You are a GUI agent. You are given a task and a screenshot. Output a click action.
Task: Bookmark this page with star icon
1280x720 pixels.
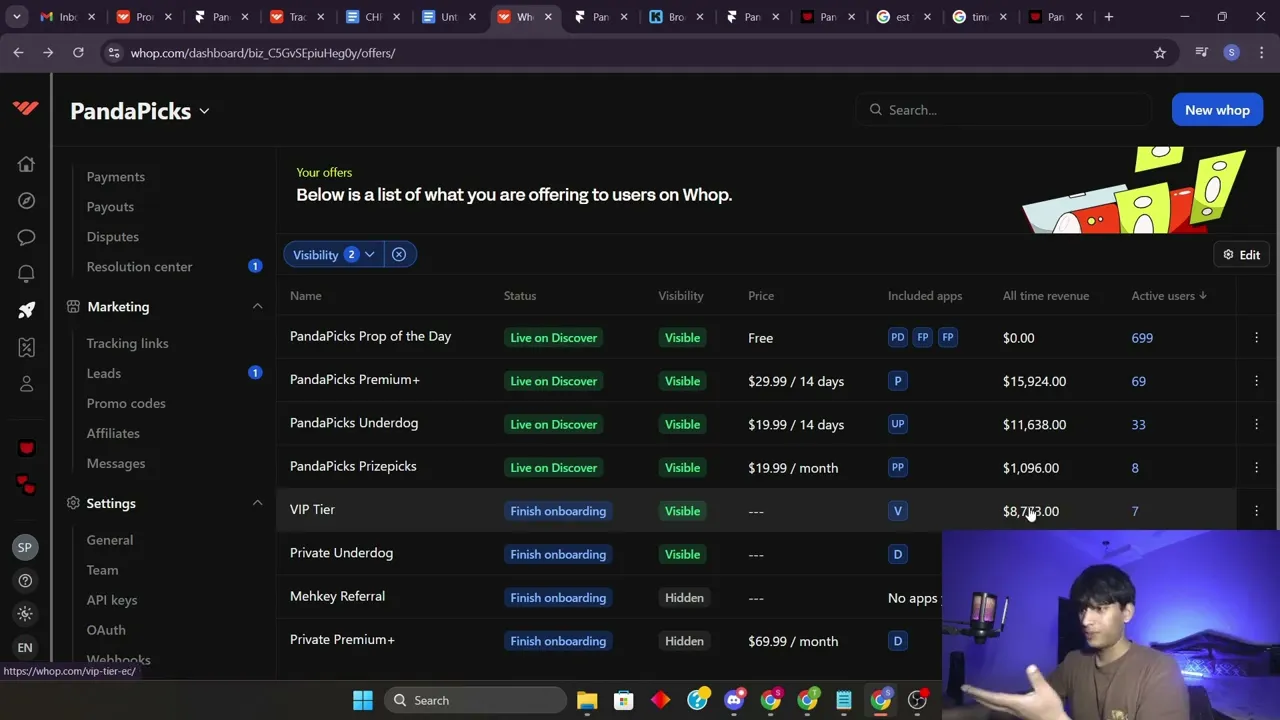tap(1159, 53)
